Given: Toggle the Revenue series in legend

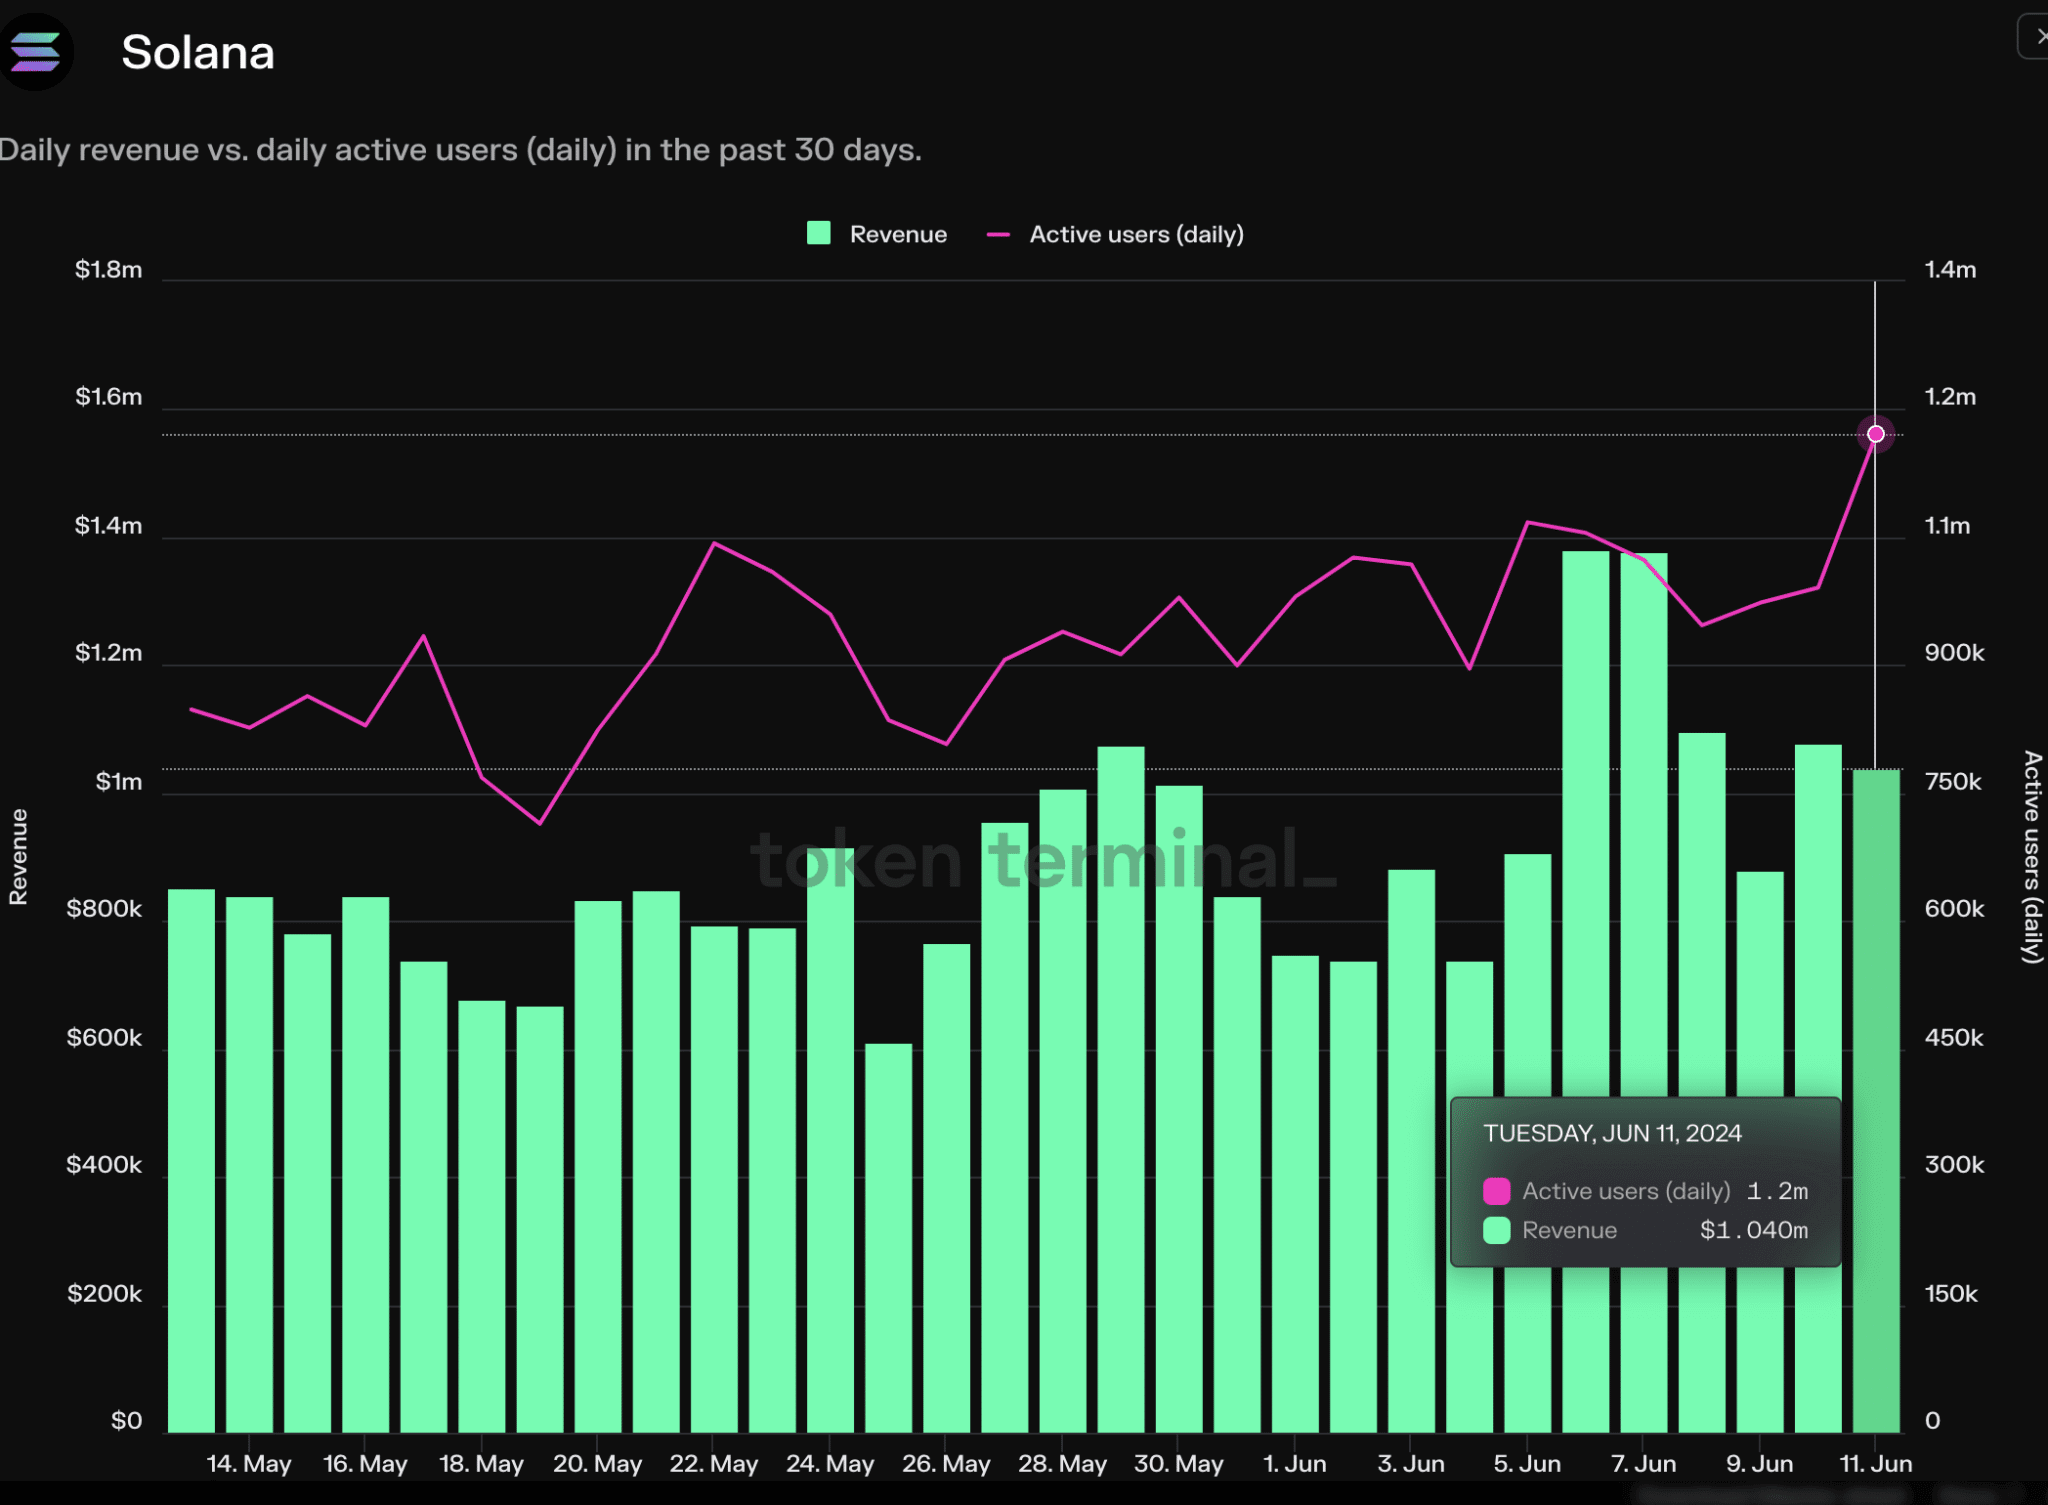Looking at the screenshot, I should (897, 234).
